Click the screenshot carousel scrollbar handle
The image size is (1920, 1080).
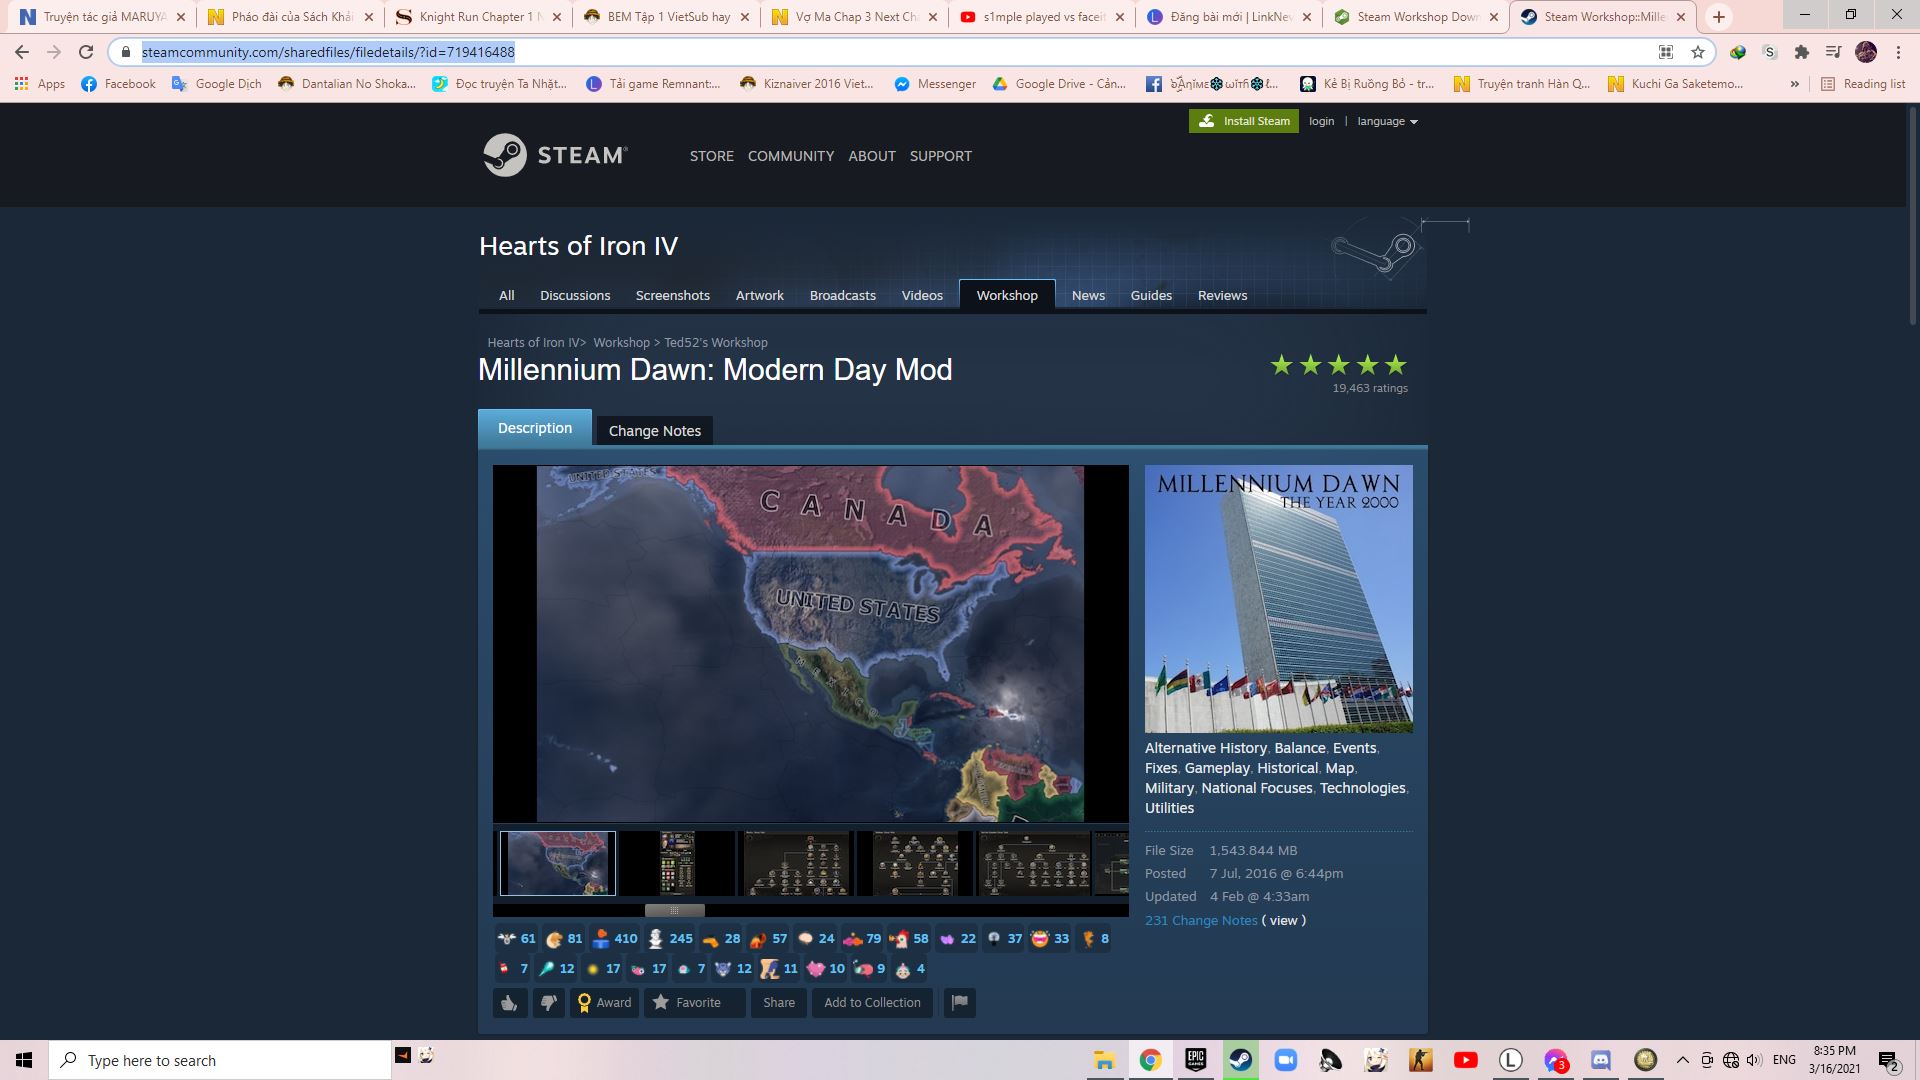673,910
